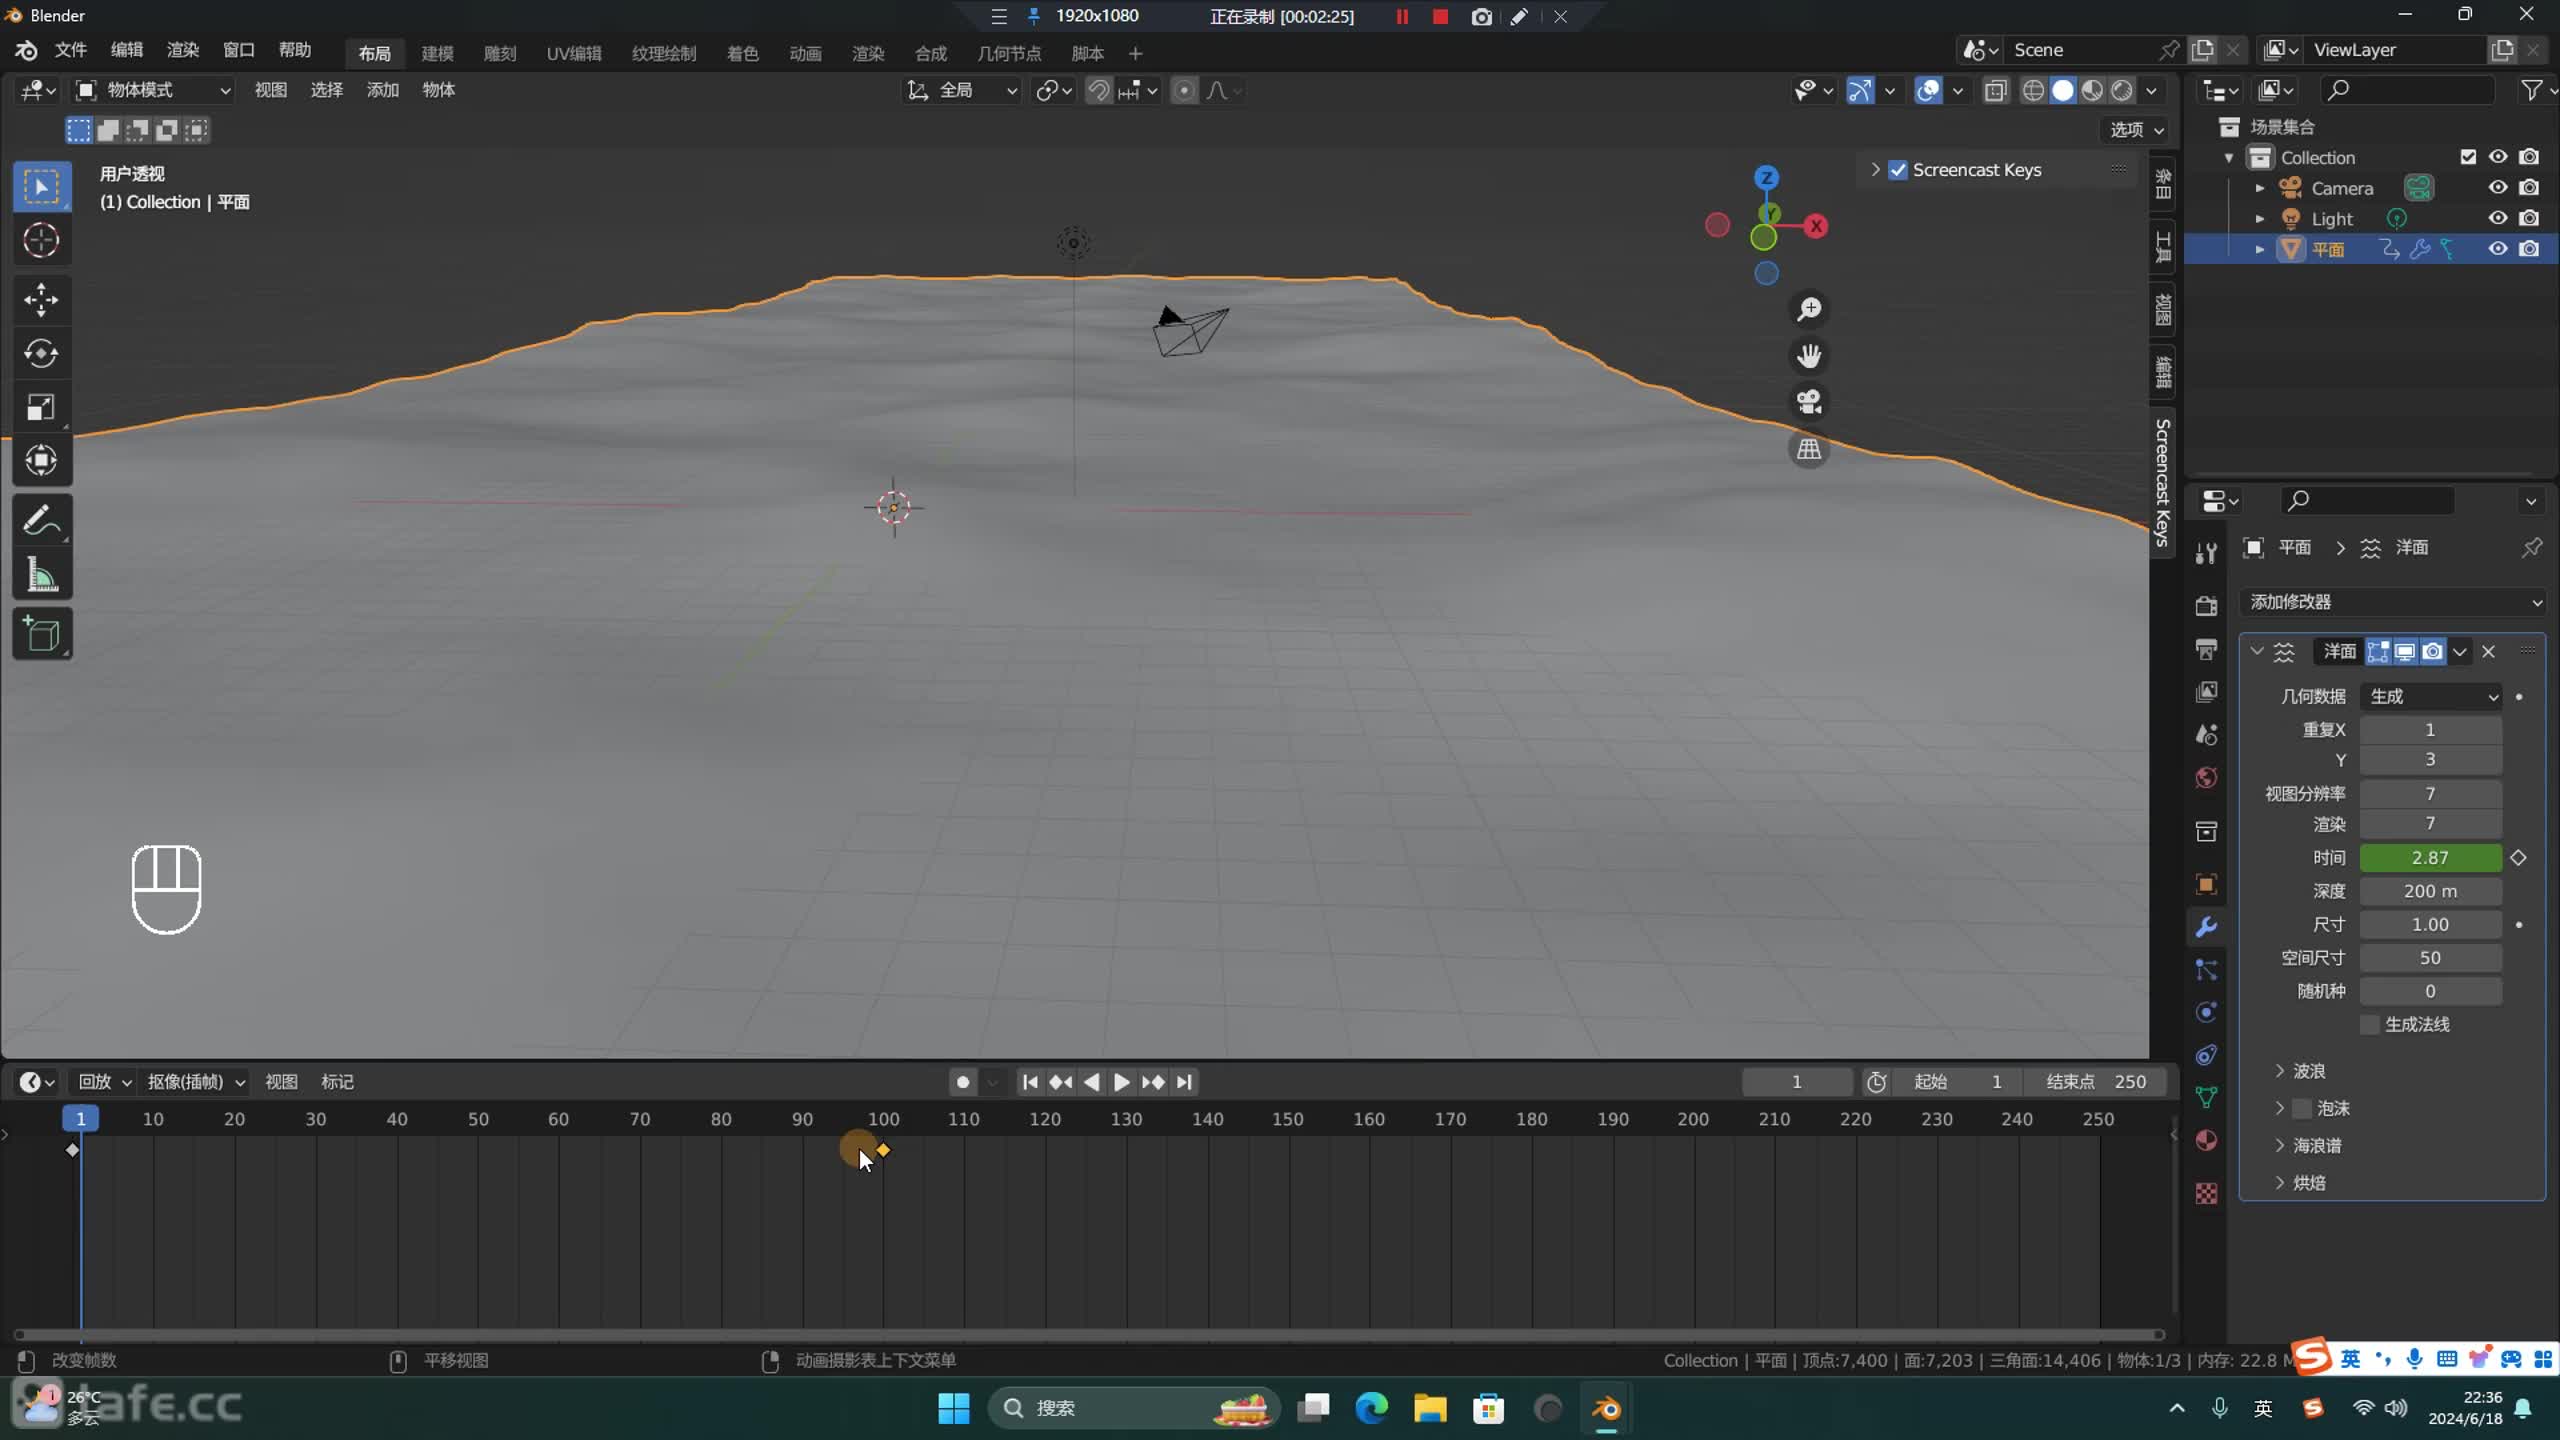Switch to the 动画 workspace tab
The width and height of the screenshot is (2560, 1440).
tap(805, 53)
